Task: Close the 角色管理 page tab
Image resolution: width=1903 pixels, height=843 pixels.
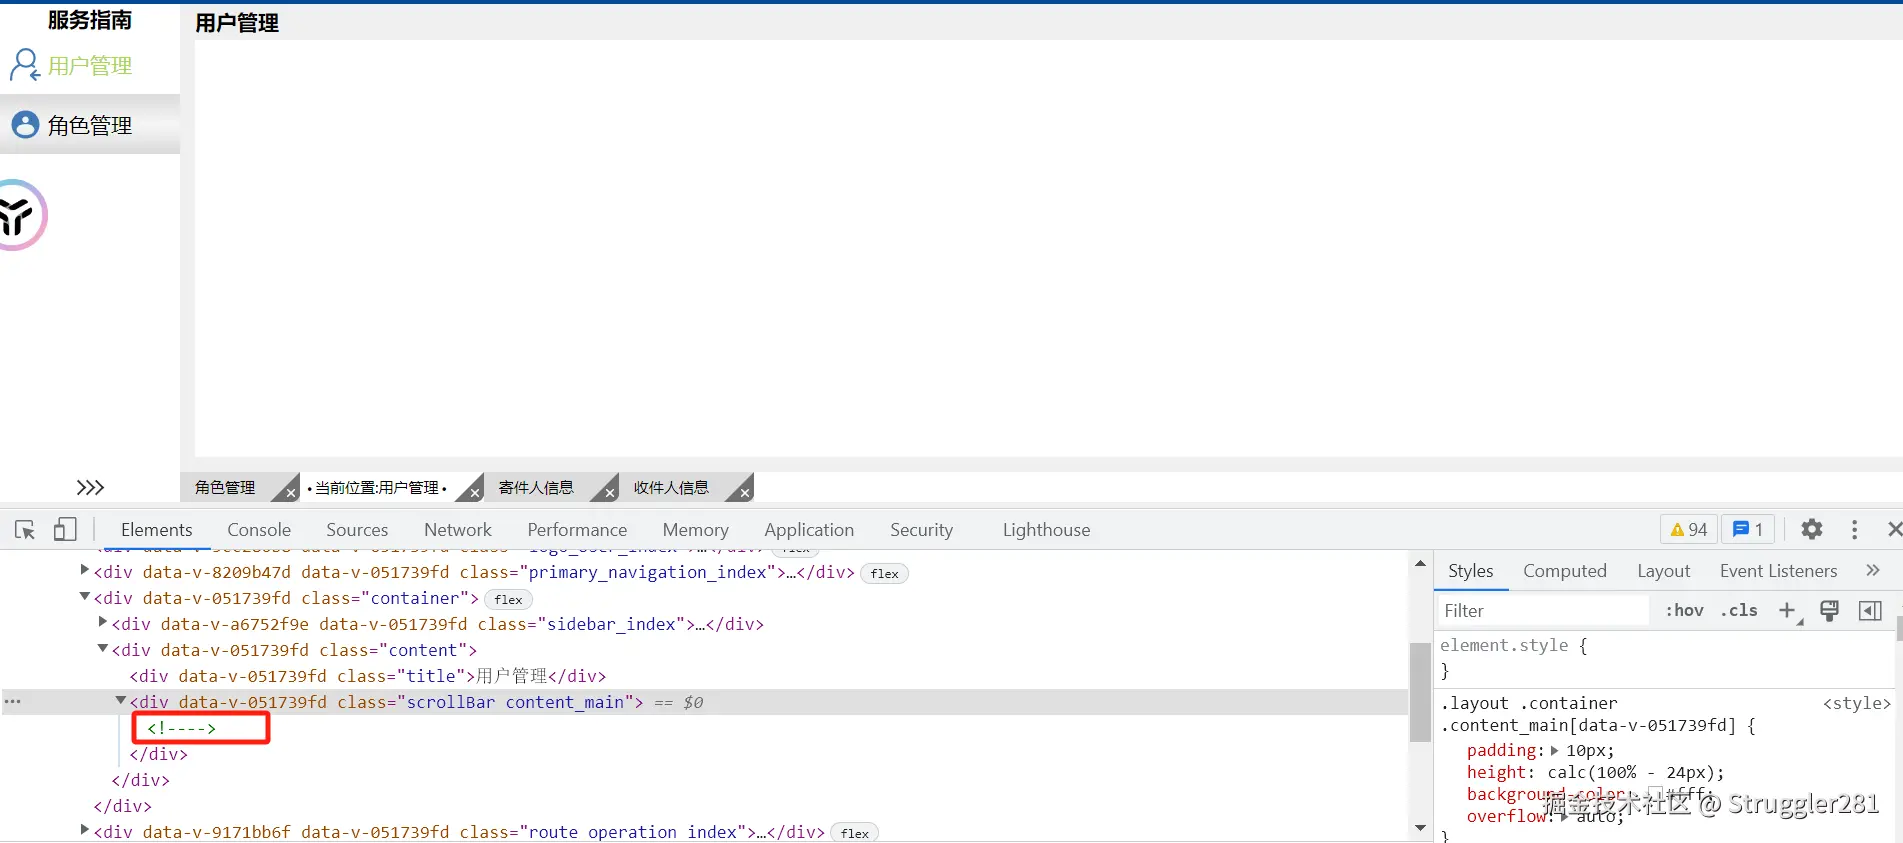Action: coord(290,492)
